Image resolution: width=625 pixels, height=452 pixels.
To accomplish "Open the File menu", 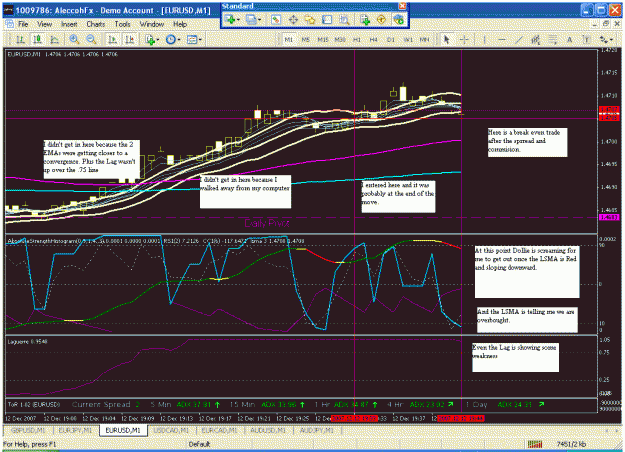I will point(23,24).
